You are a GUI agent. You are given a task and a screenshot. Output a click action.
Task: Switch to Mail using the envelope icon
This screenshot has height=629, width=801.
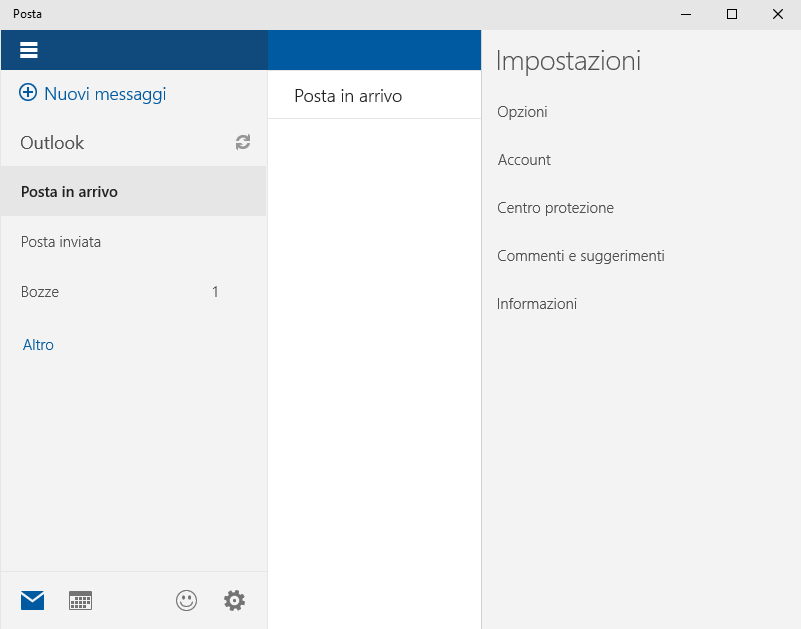tap(33, 600)
